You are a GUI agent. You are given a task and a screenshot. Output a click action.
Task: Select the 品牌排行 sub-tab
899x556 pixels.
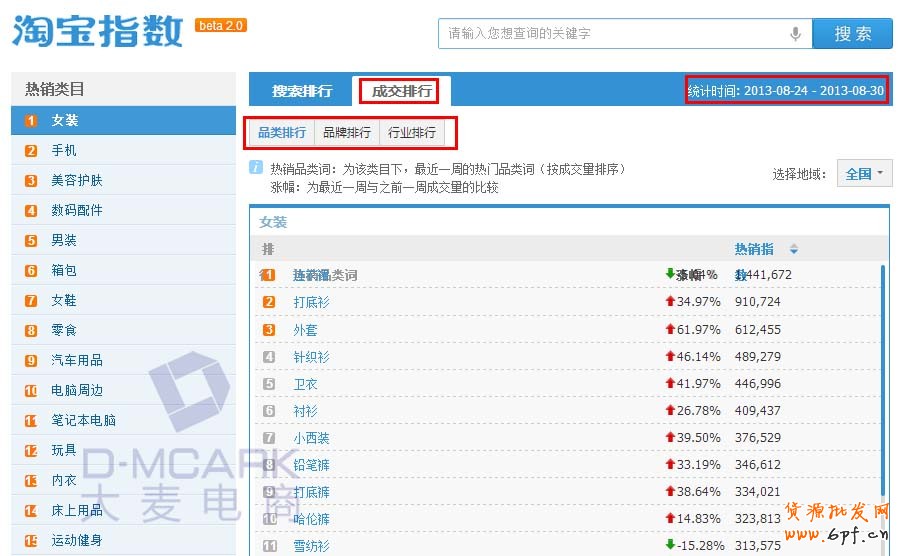(x=347, y=132)
